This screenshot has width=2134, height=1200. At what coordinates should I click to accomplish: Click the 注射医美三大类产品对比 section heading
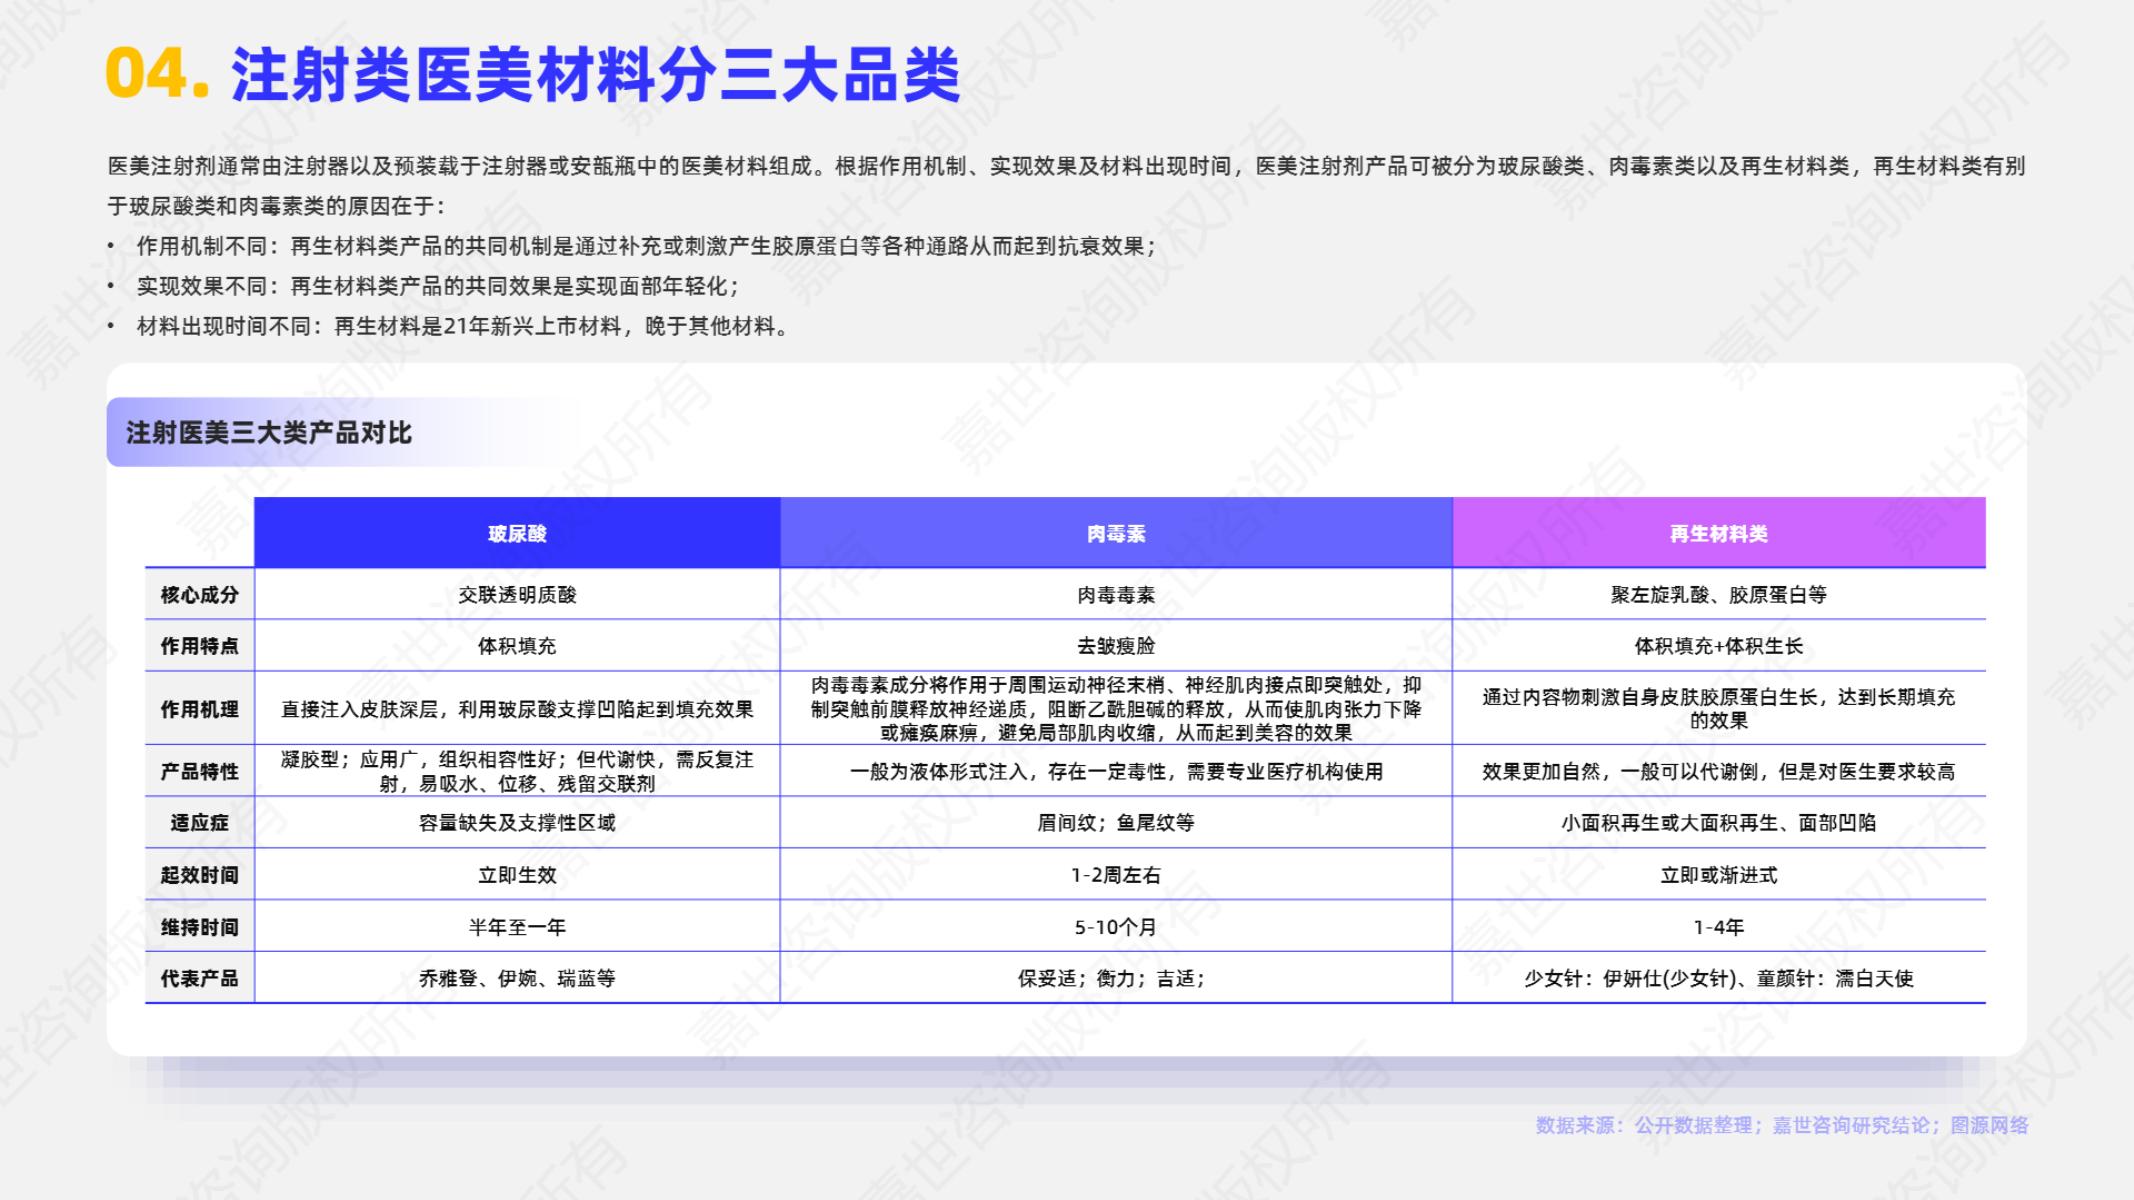coord(269,433)
